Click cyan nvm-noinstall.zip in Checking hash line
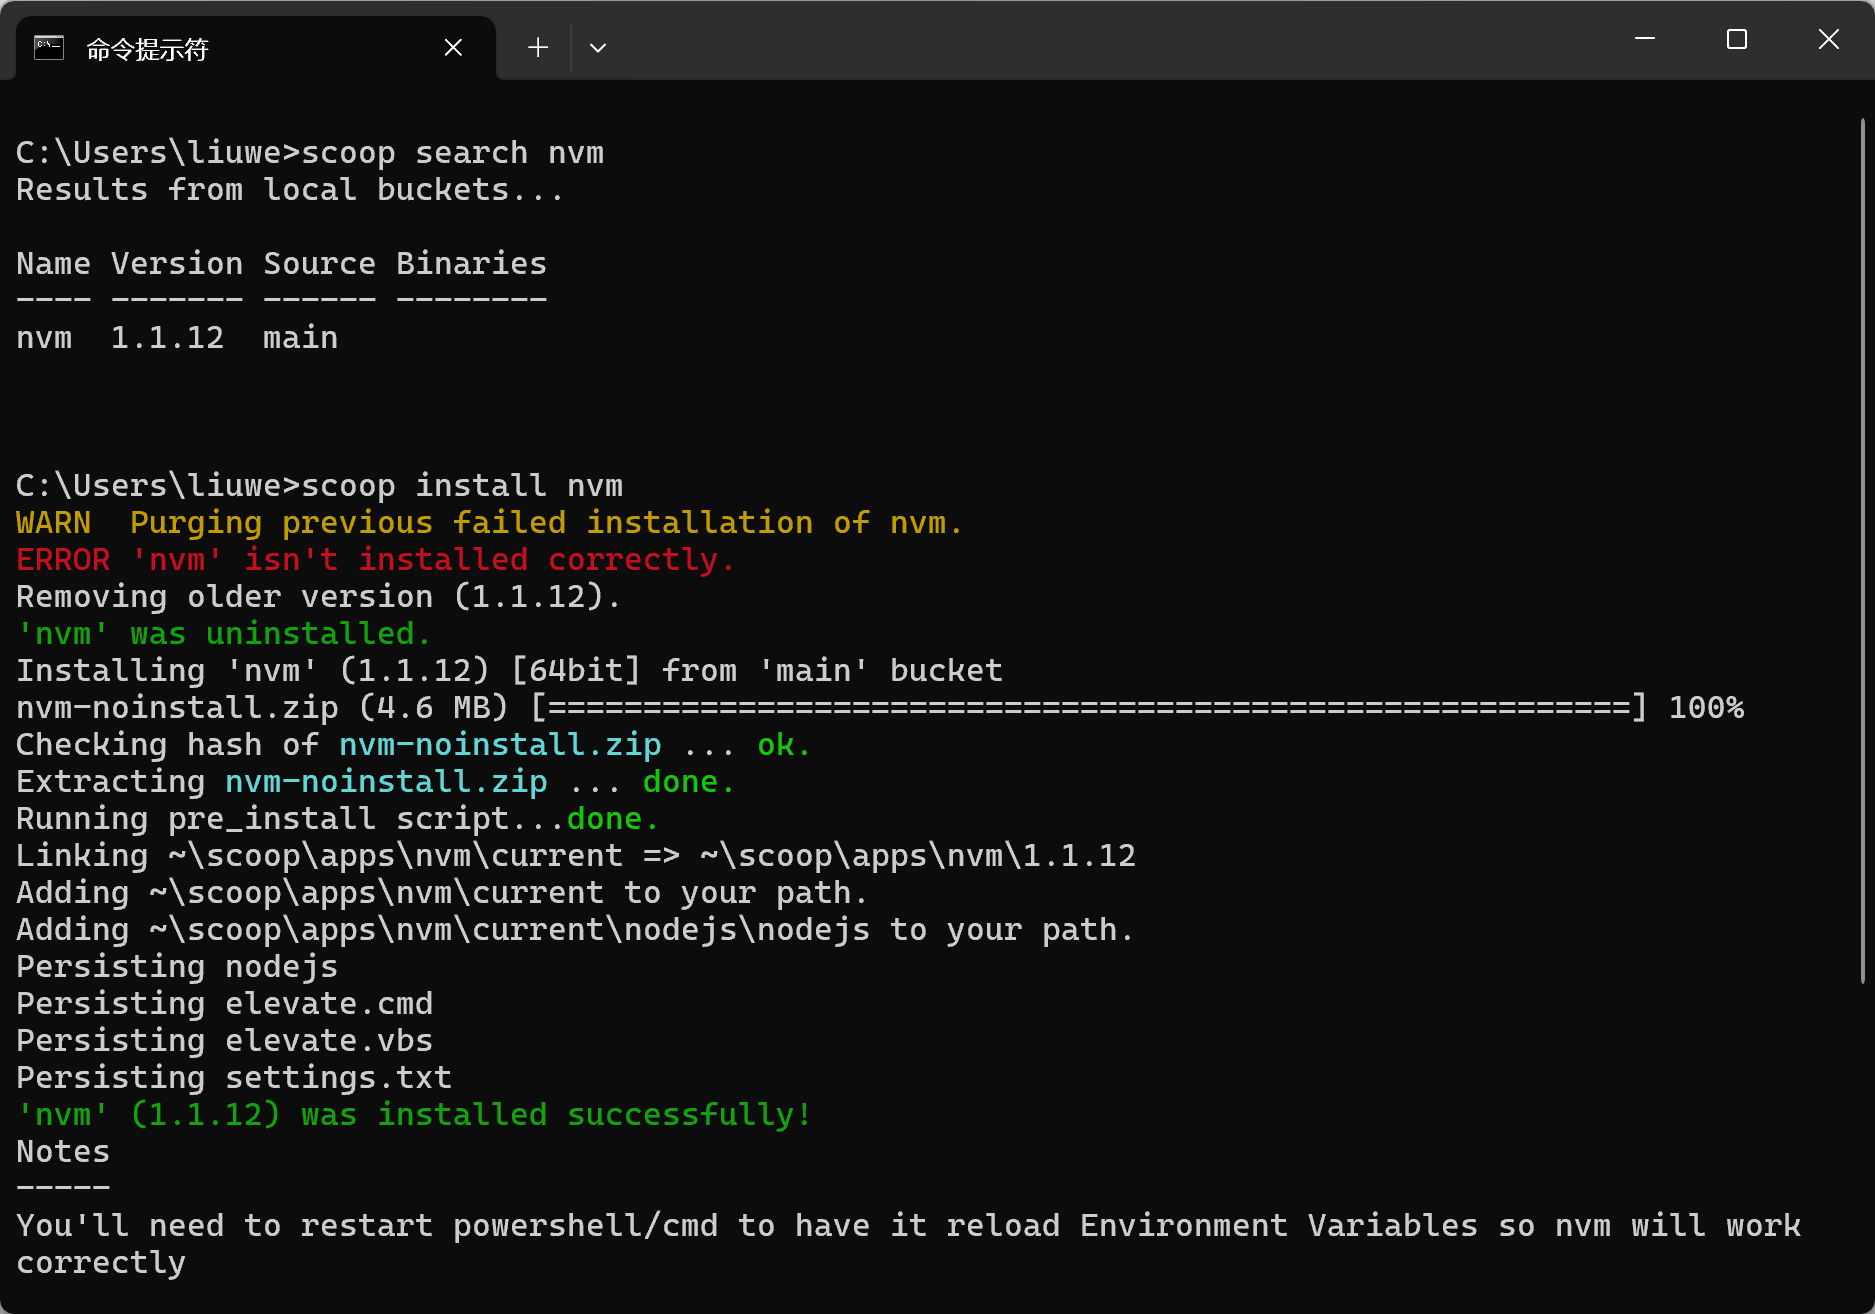The width and height of the screenshot is (1875, 1314). pyautogui.click(x=500, y=745)
